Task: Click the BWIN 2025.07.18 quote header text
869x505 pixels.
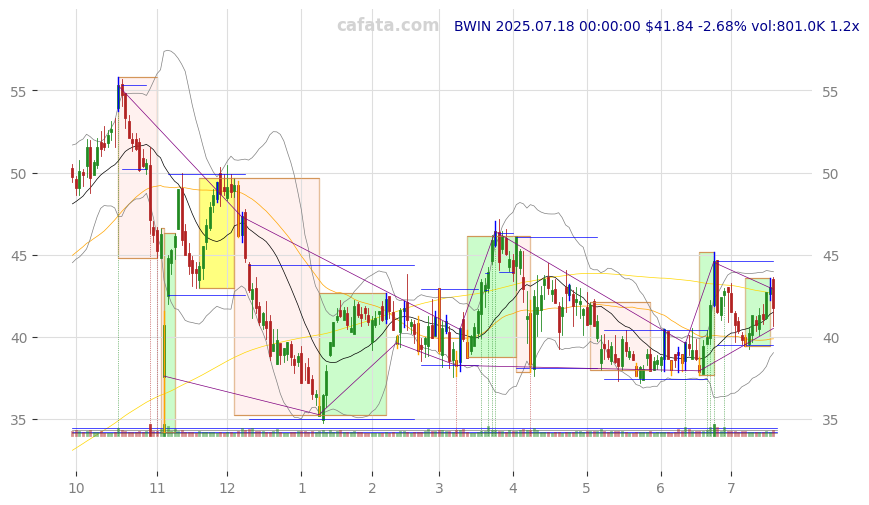Action: (656, 26)
